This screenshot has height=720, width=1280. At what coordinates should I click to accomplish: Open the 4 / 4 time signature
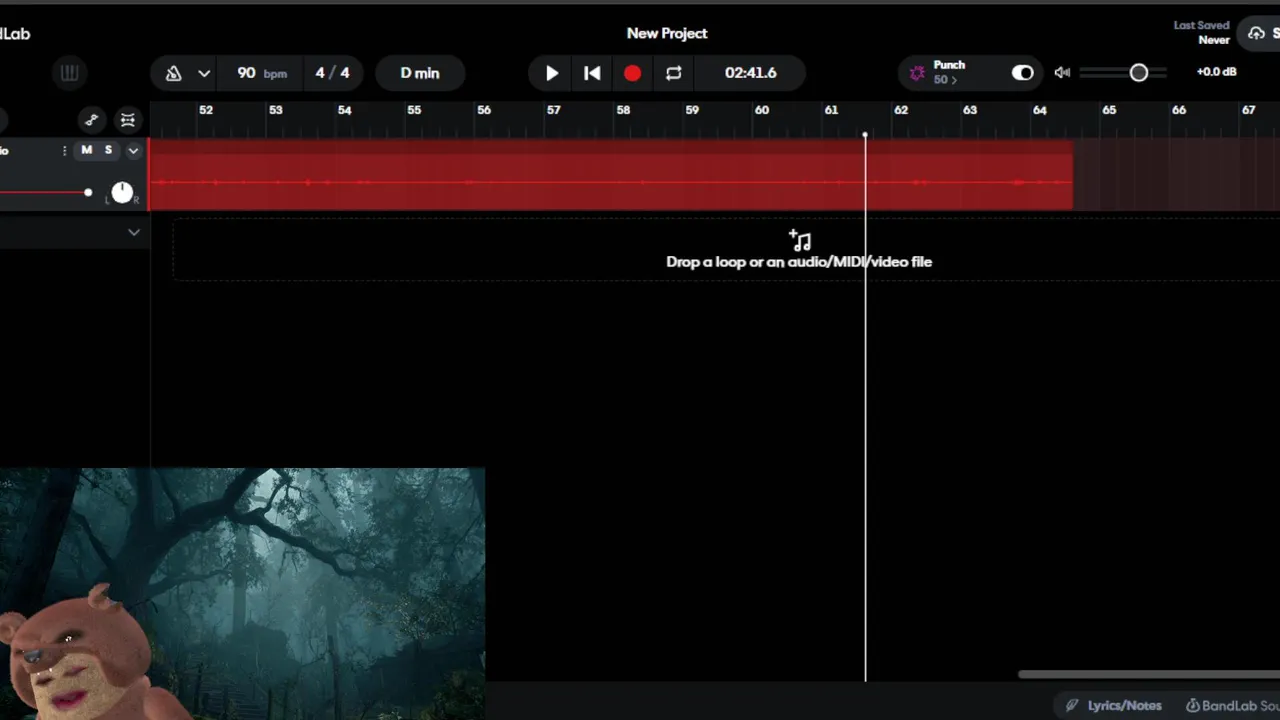pyautogui.click(x=332, y=73)
